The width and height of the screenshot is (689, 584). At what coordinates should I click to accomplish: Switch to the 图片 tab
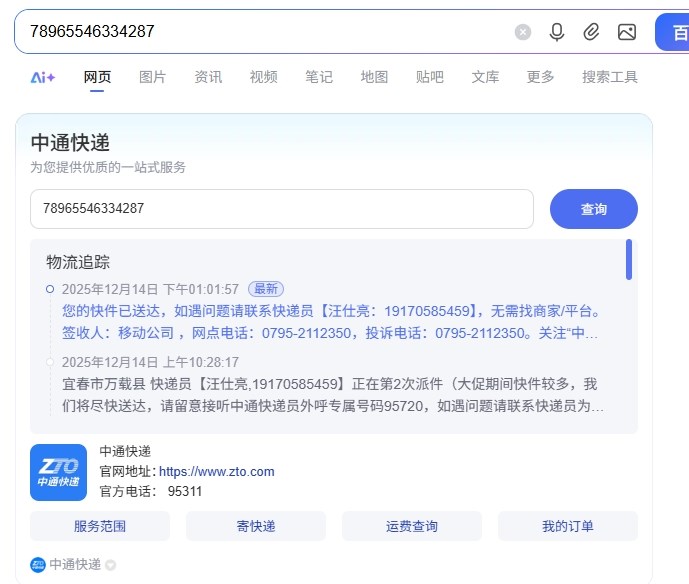153,77
